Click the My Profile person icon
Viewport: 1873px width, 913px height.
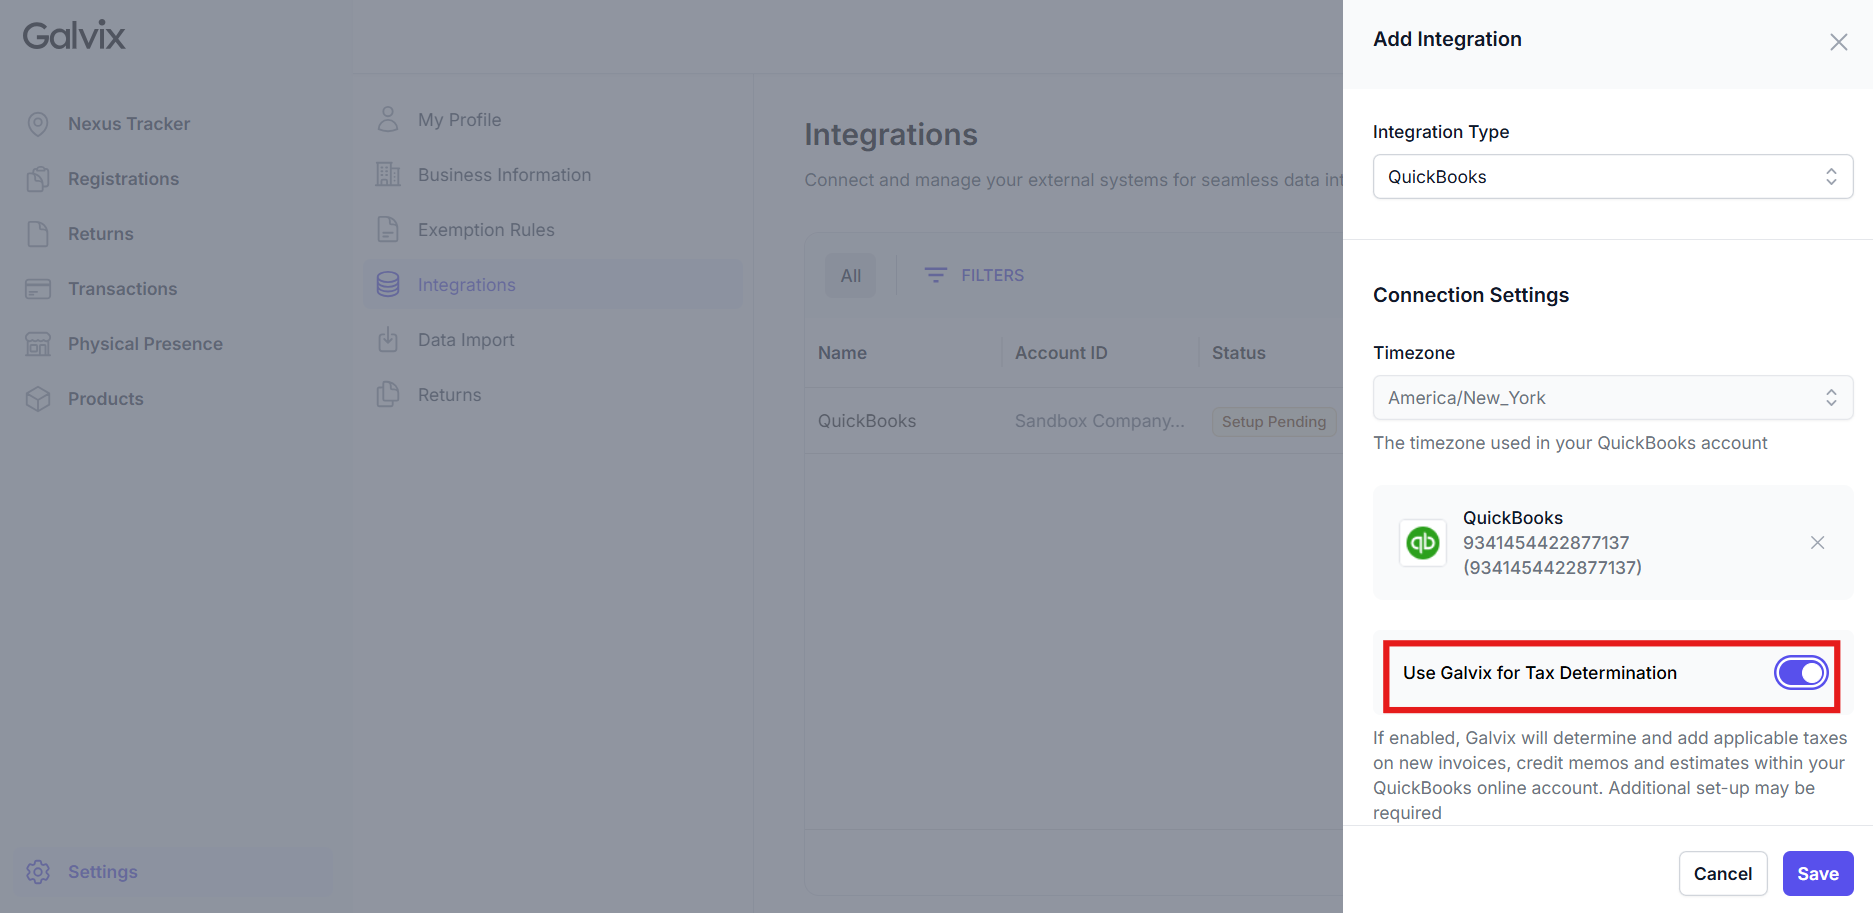(388, 120)
